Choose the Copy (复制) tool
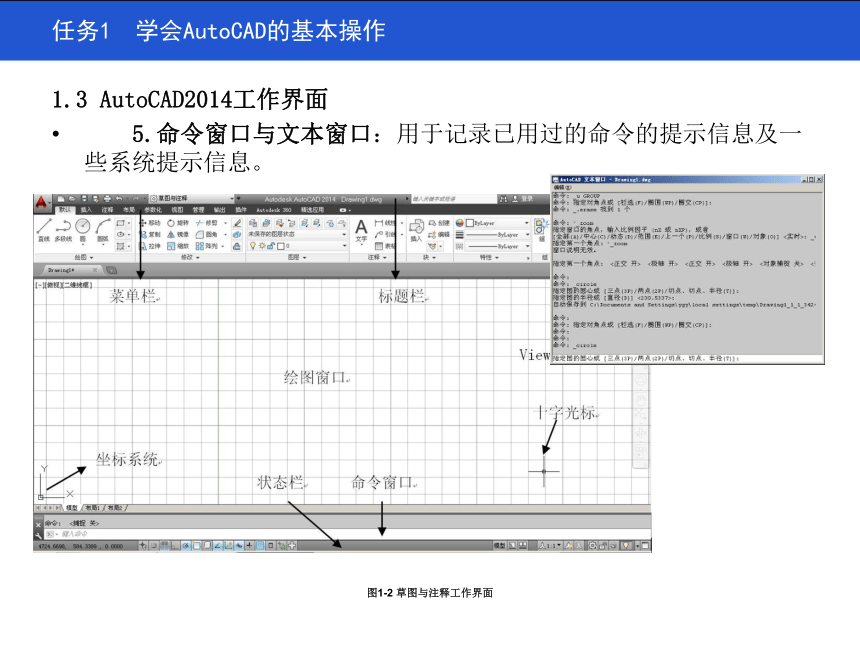This screenshot has height=645, width=860. (150, 234)
